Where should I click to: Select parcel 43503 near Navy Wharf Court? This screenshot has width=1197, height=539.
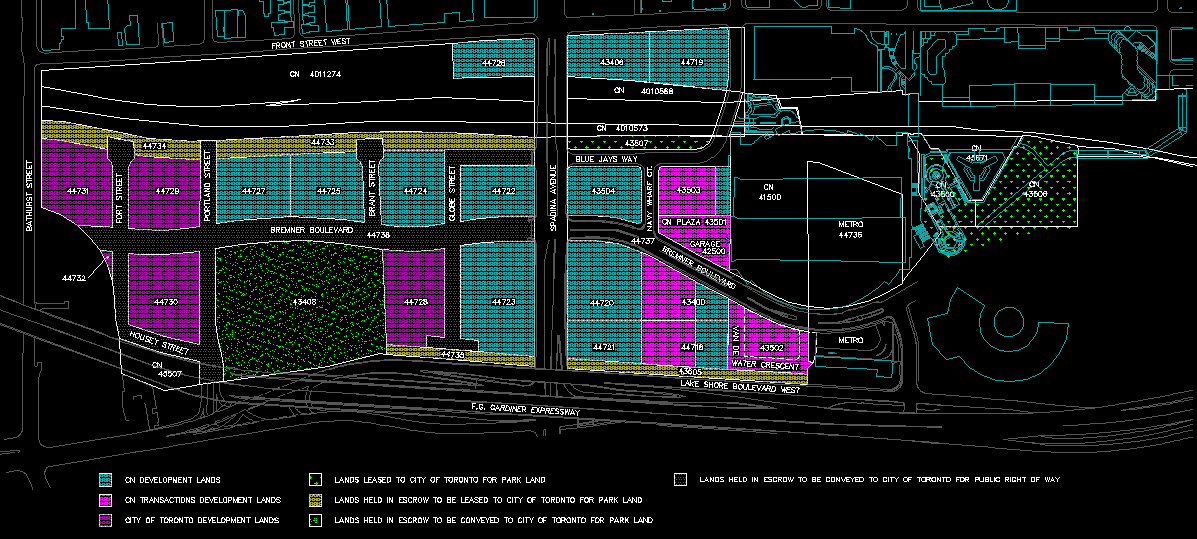coord(689,189)
